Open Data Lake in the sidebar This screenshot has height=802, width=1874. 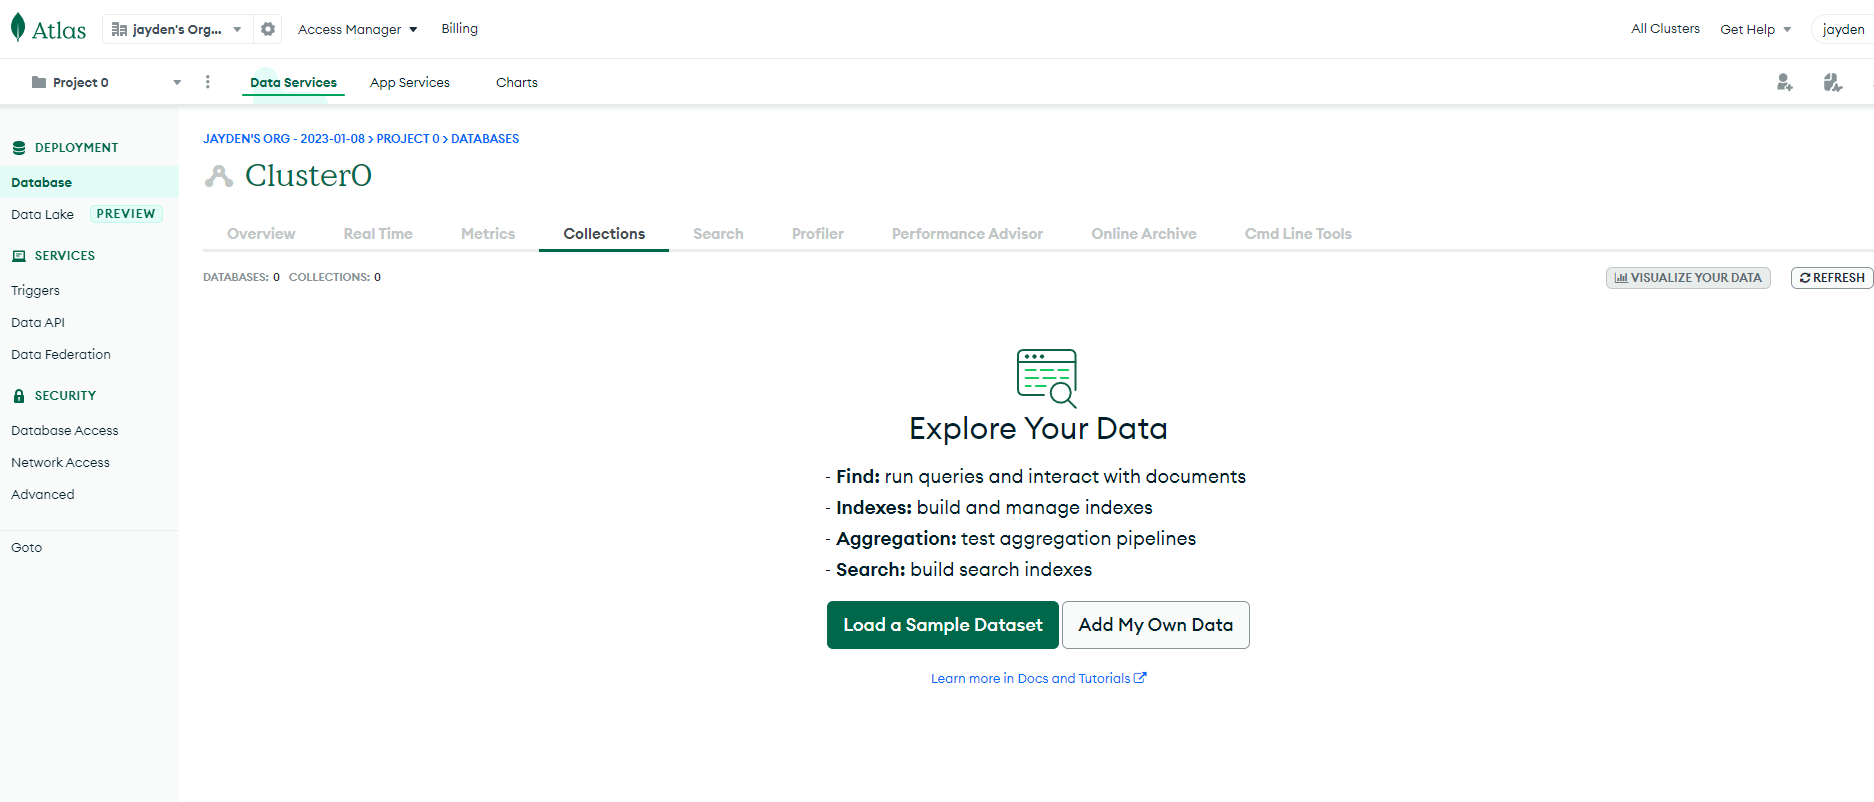point(42,214)
